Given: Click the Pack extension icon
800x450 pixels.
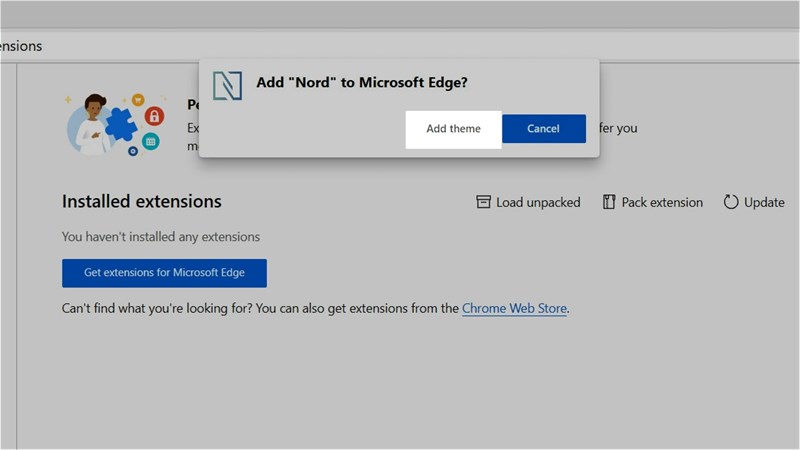Looking at the screenshot, I should (x=609, y=202).
